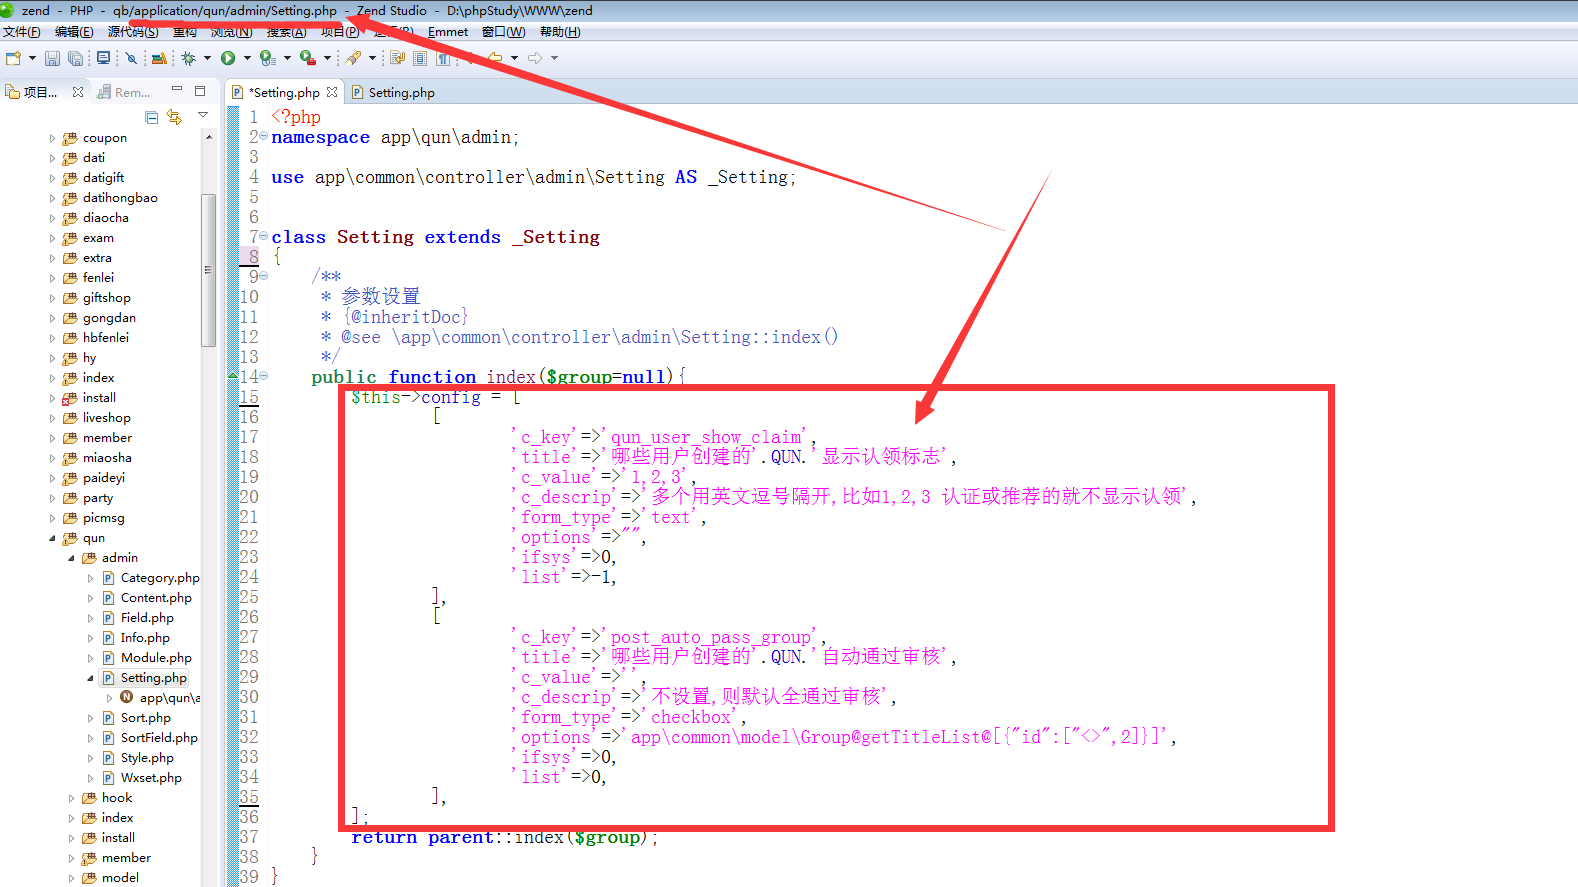Image resolution: width=1578 pixels, height=887 pixels.
Task: Click the Debug bug icon
Action: (x=188, y=59)
